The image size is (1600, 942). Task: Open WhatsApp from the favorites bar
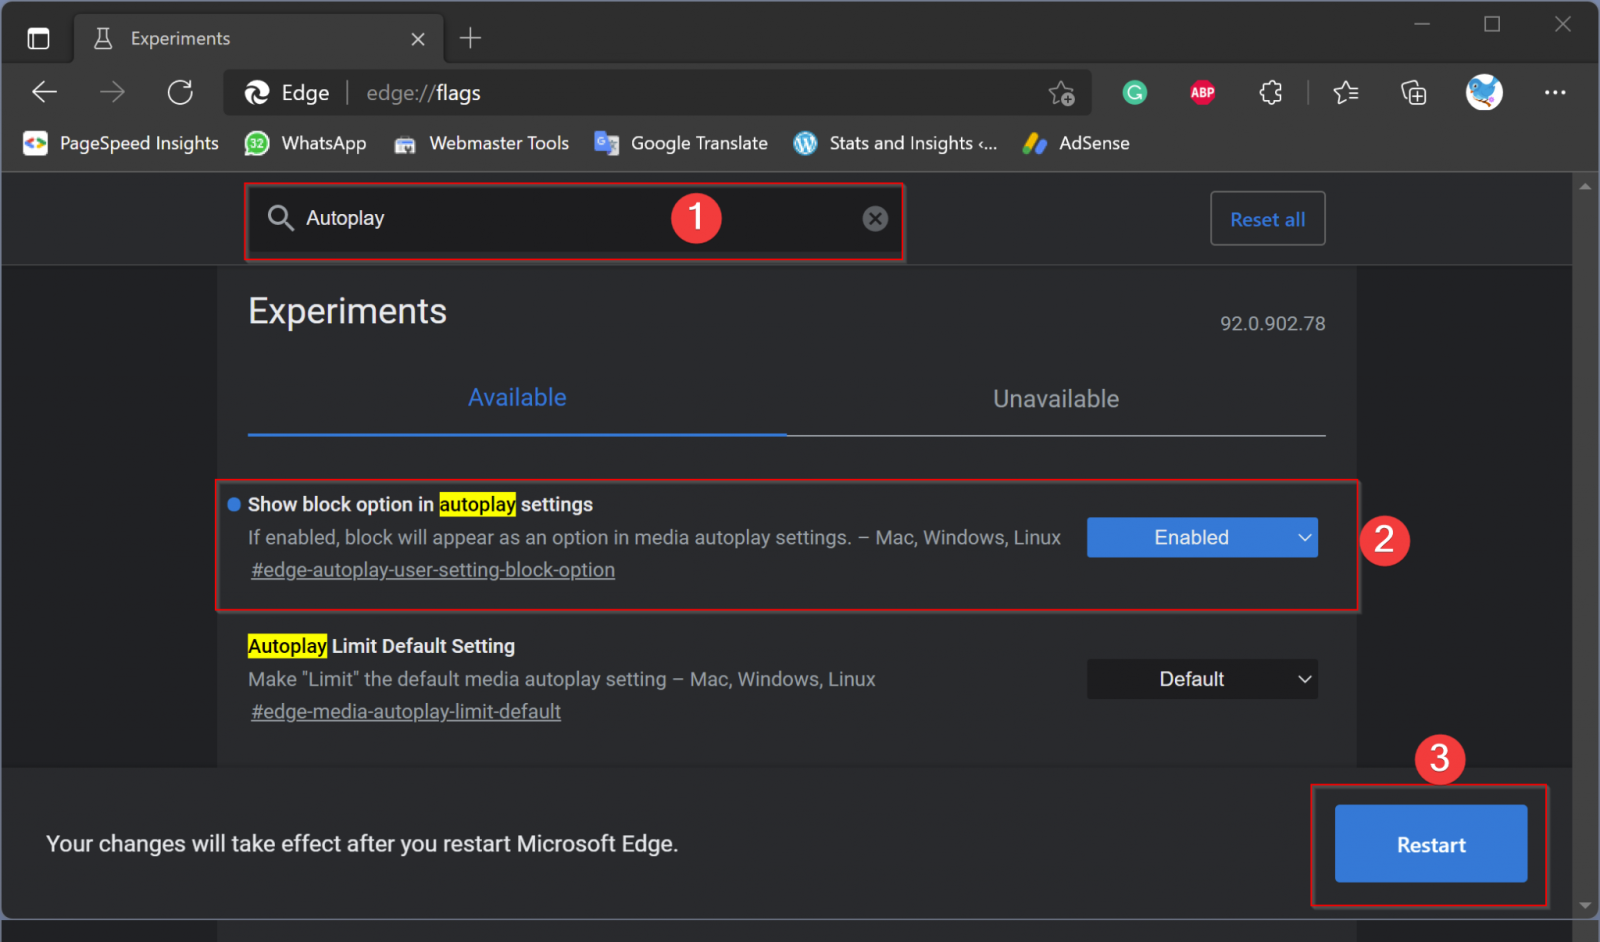(x=305, y=143)
